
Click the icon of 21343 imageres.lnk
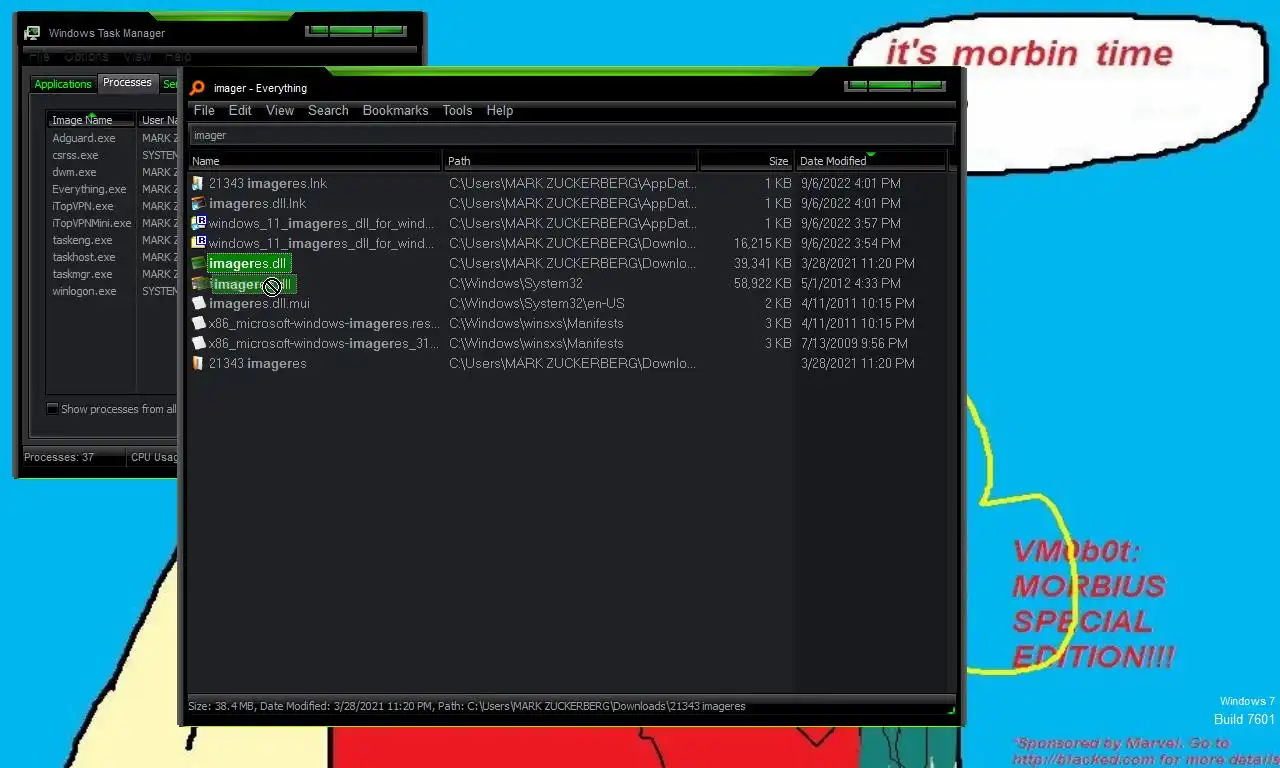click(199, 184)
